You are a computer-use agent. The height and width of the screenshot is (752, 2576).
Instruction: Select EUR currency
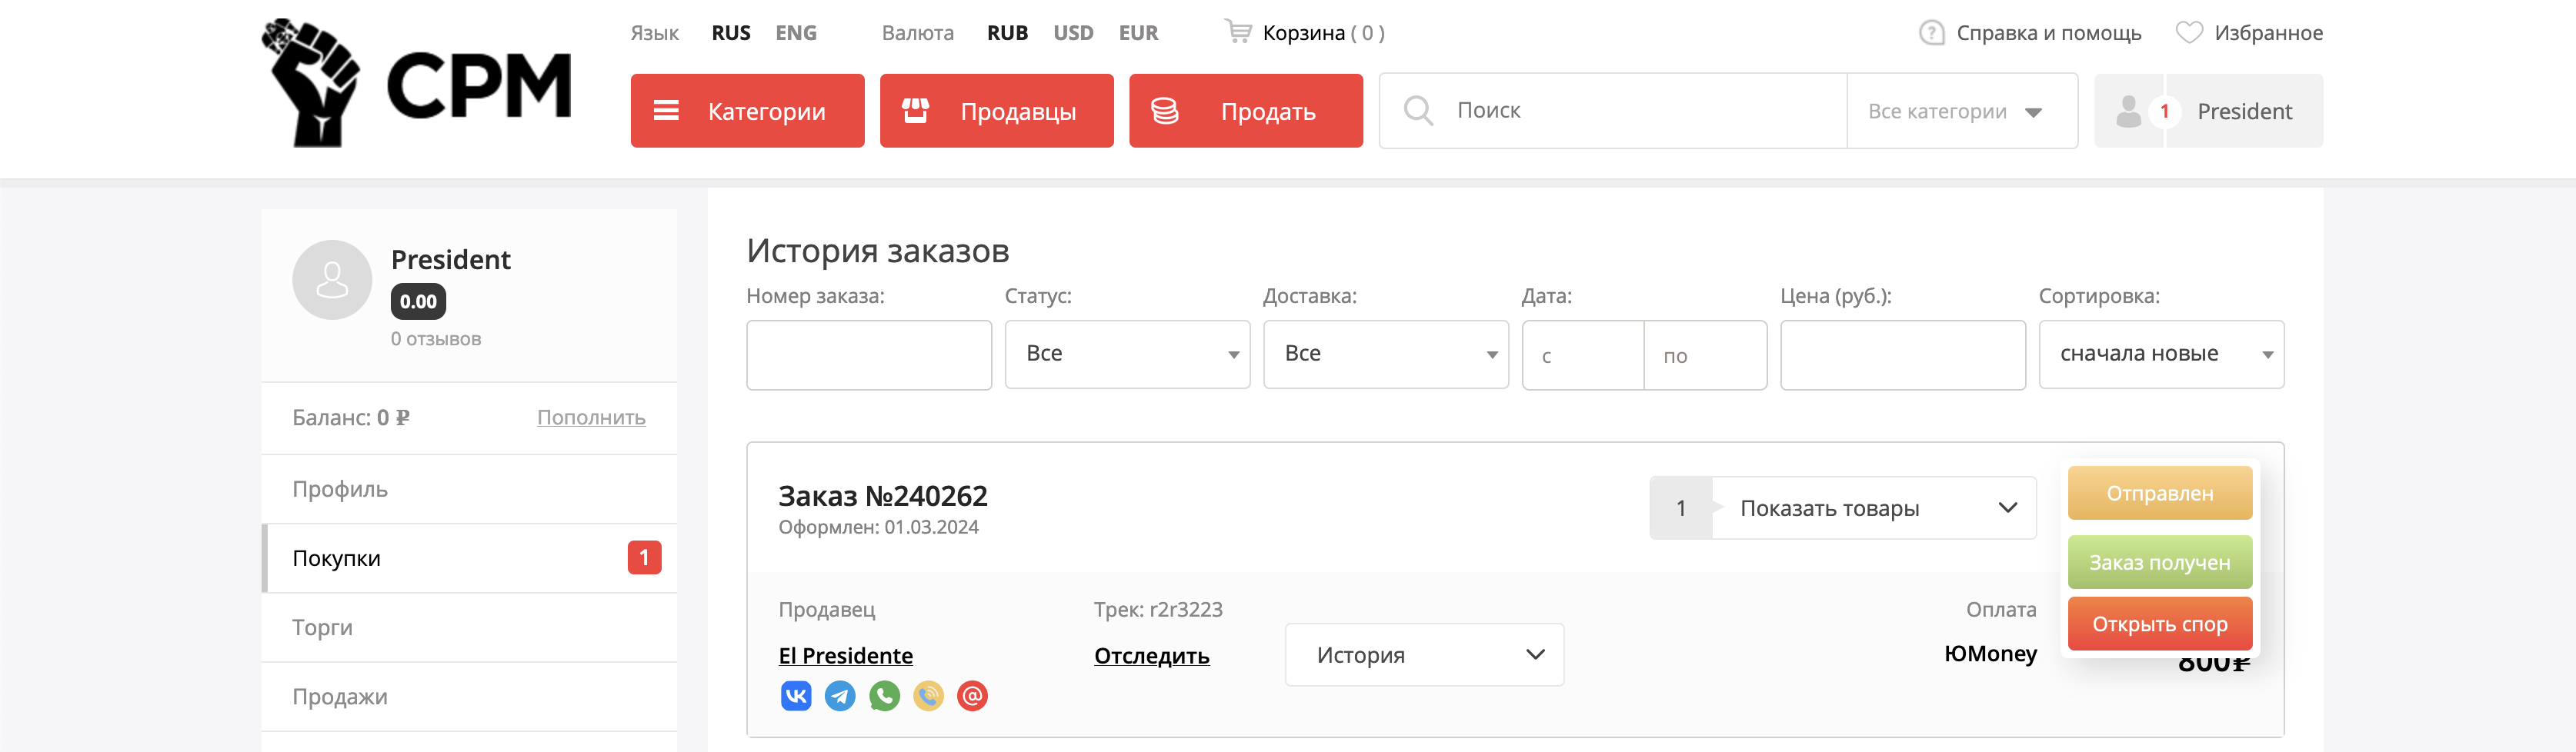click(x=1138, y=33)
